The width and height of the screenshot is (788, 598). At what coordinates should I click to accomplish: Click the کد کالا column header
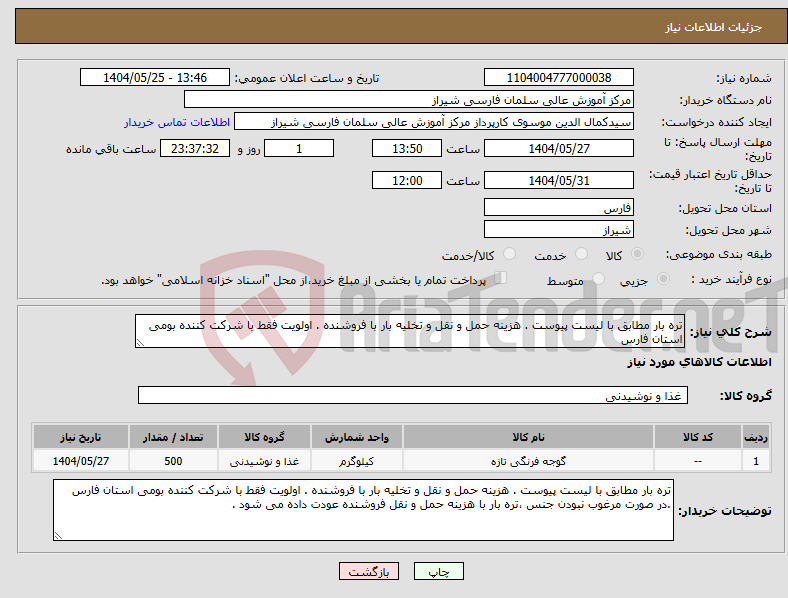698,437
